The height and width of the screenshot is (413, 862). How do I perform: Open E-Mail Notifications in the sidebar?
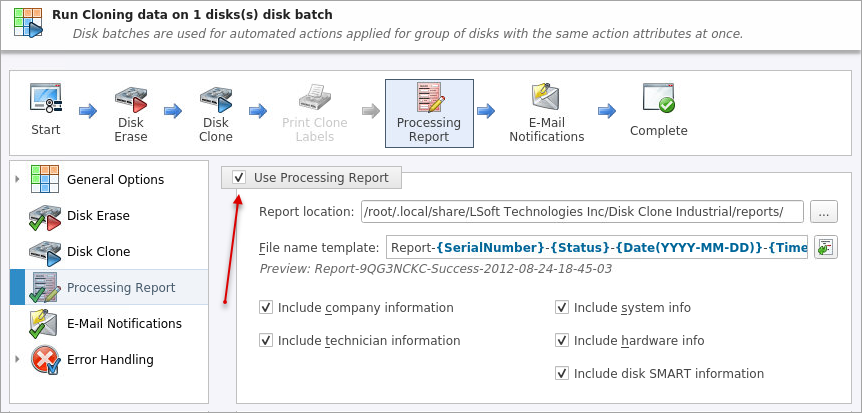pos(124,324)
